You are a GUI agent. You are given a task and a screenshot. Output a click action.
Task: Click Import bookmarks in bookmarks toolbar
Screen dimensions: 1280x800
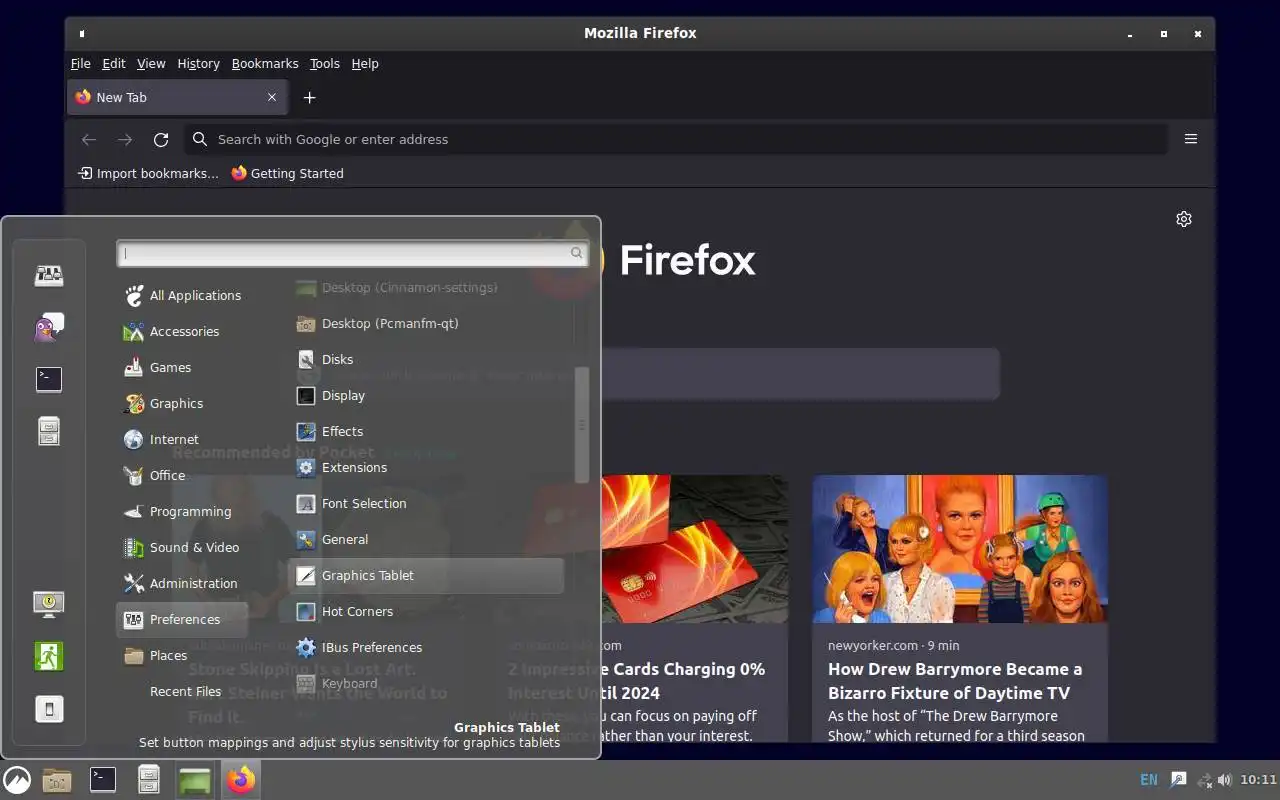[148, 173]
